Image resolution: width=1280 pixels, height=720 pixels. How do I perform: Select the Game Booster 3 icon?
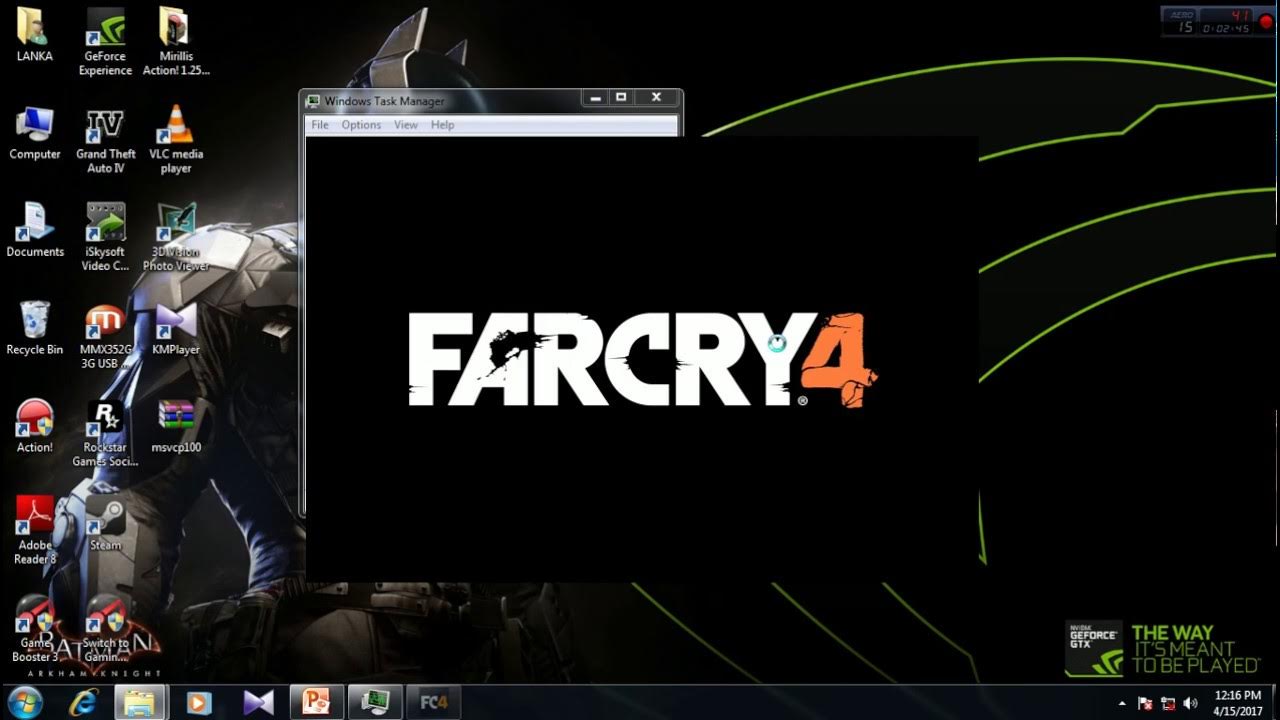coord(34,629)
